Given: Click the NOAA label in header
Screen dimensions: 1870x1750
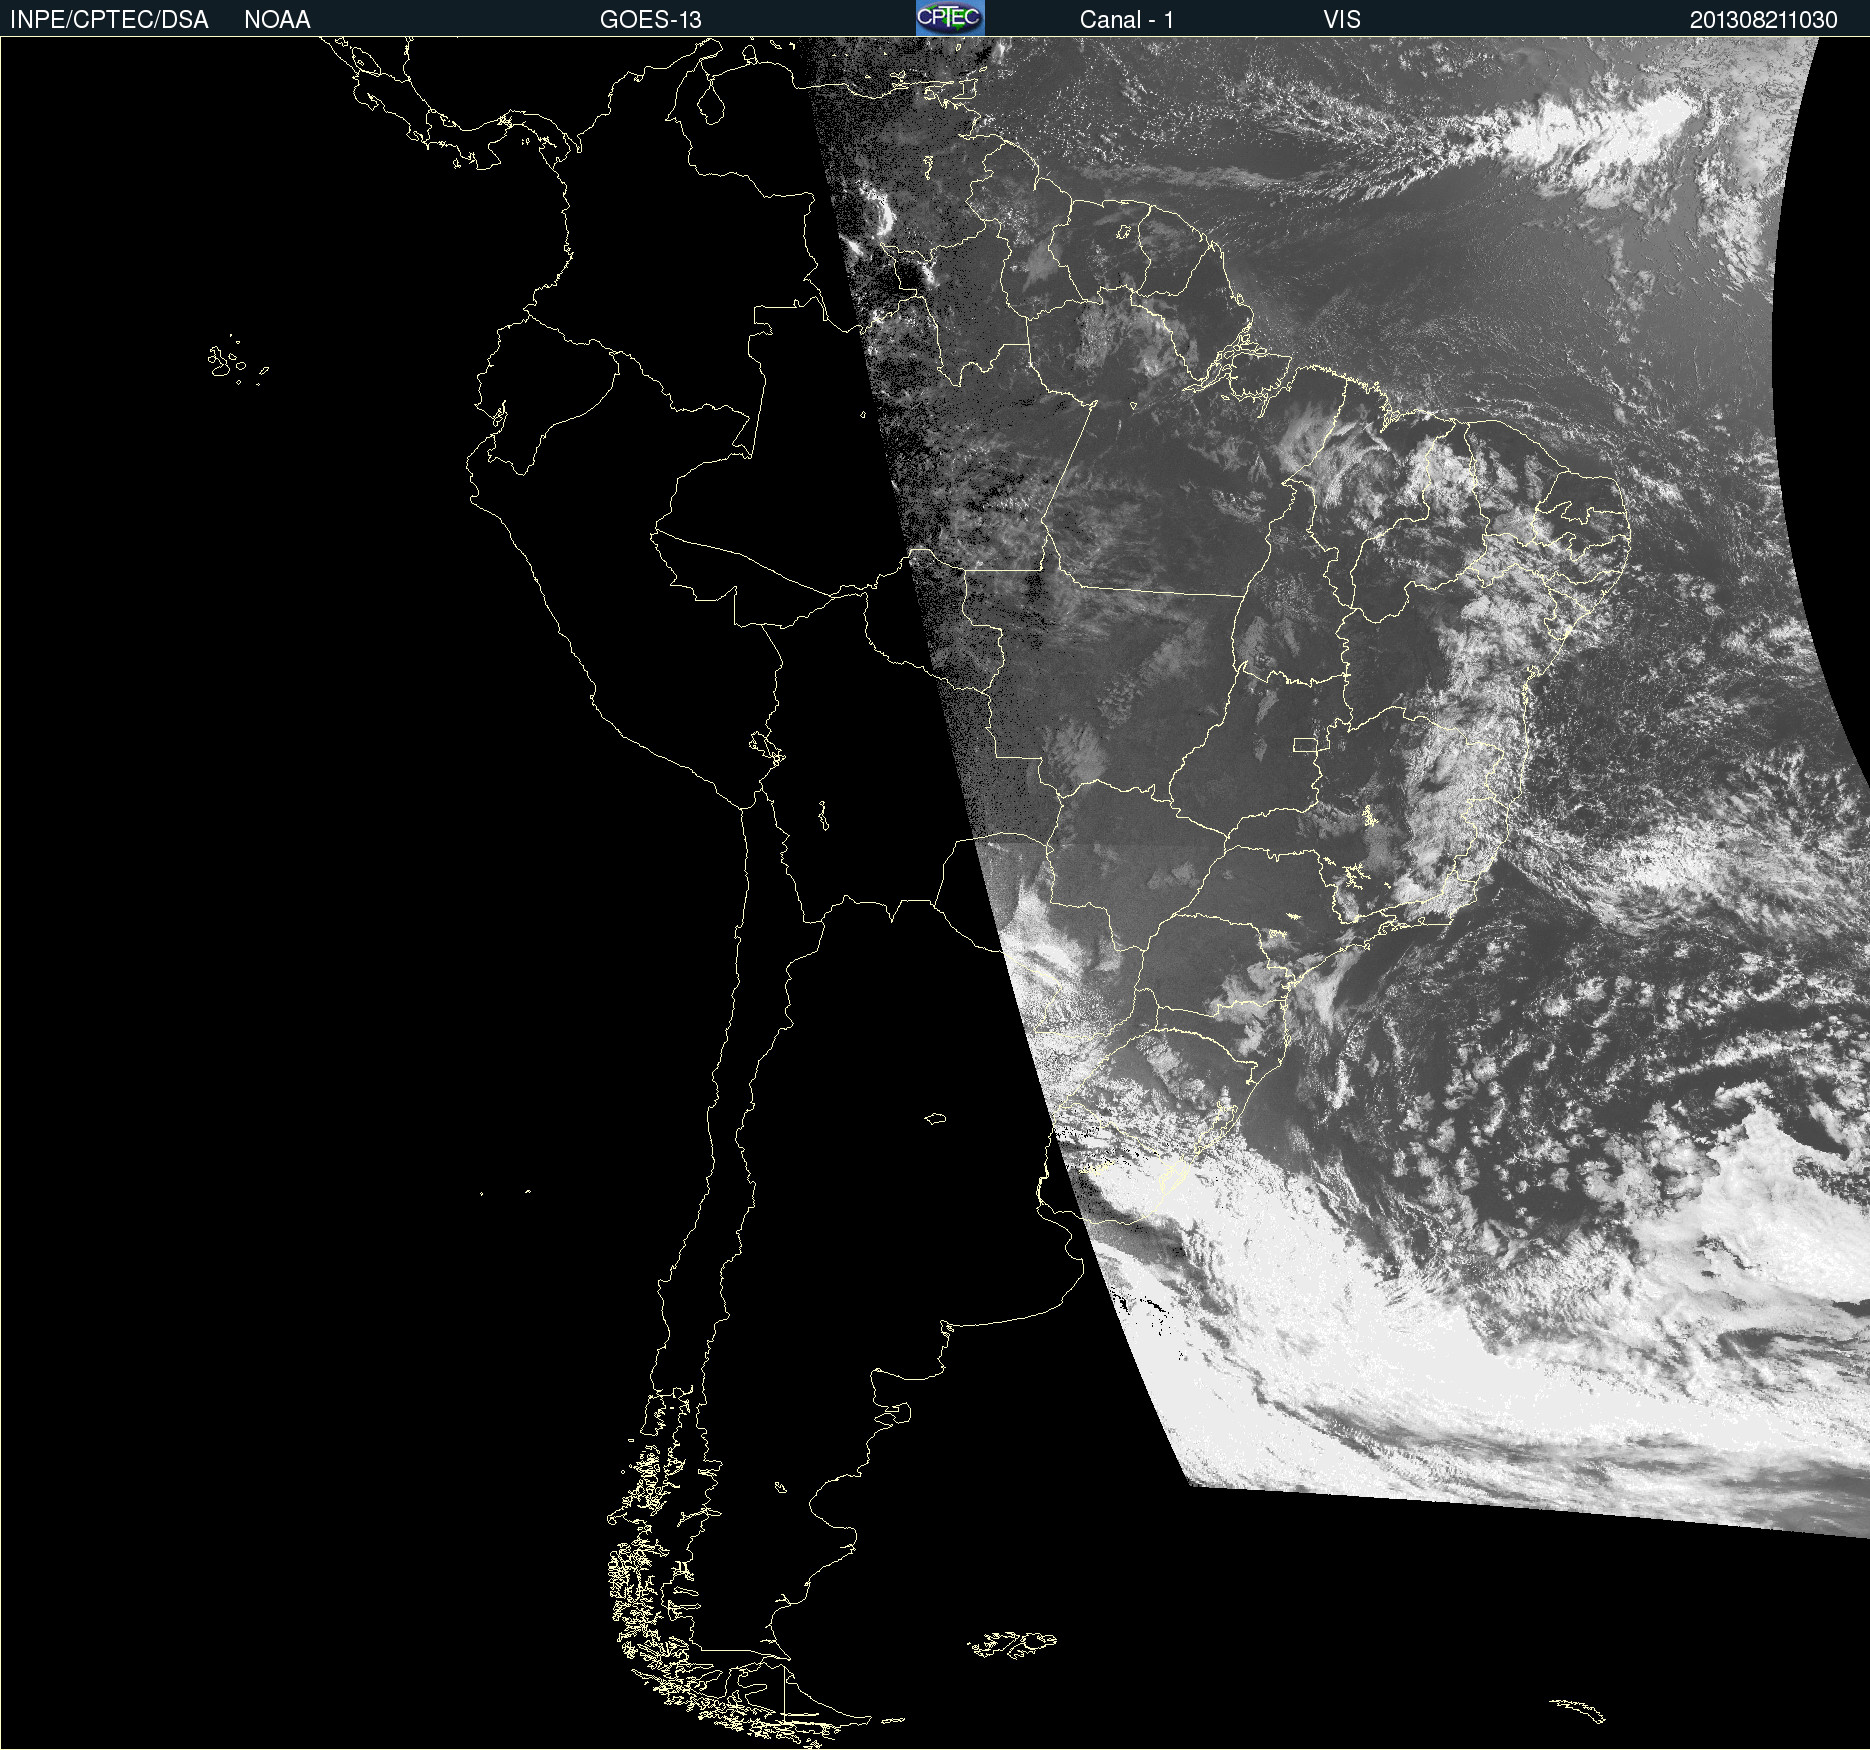Looking at the screenshot, I should 277,20.
